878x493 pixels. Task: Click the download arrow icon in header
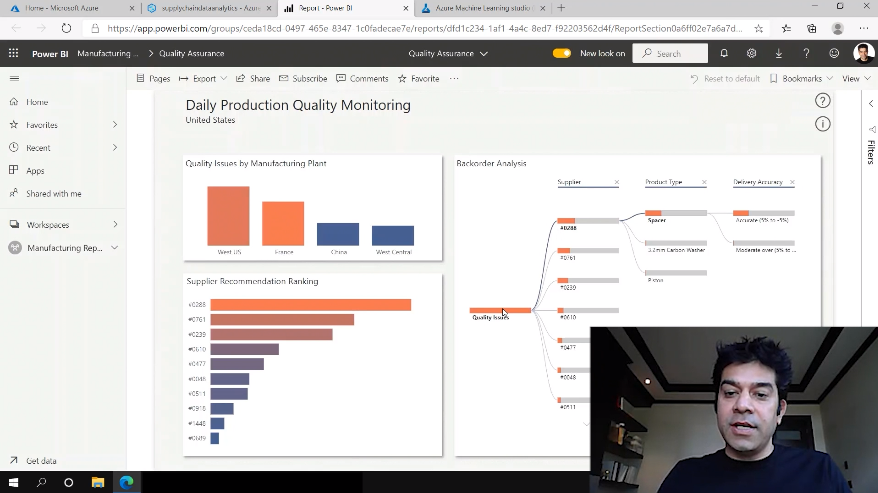(x=779, y=53)
